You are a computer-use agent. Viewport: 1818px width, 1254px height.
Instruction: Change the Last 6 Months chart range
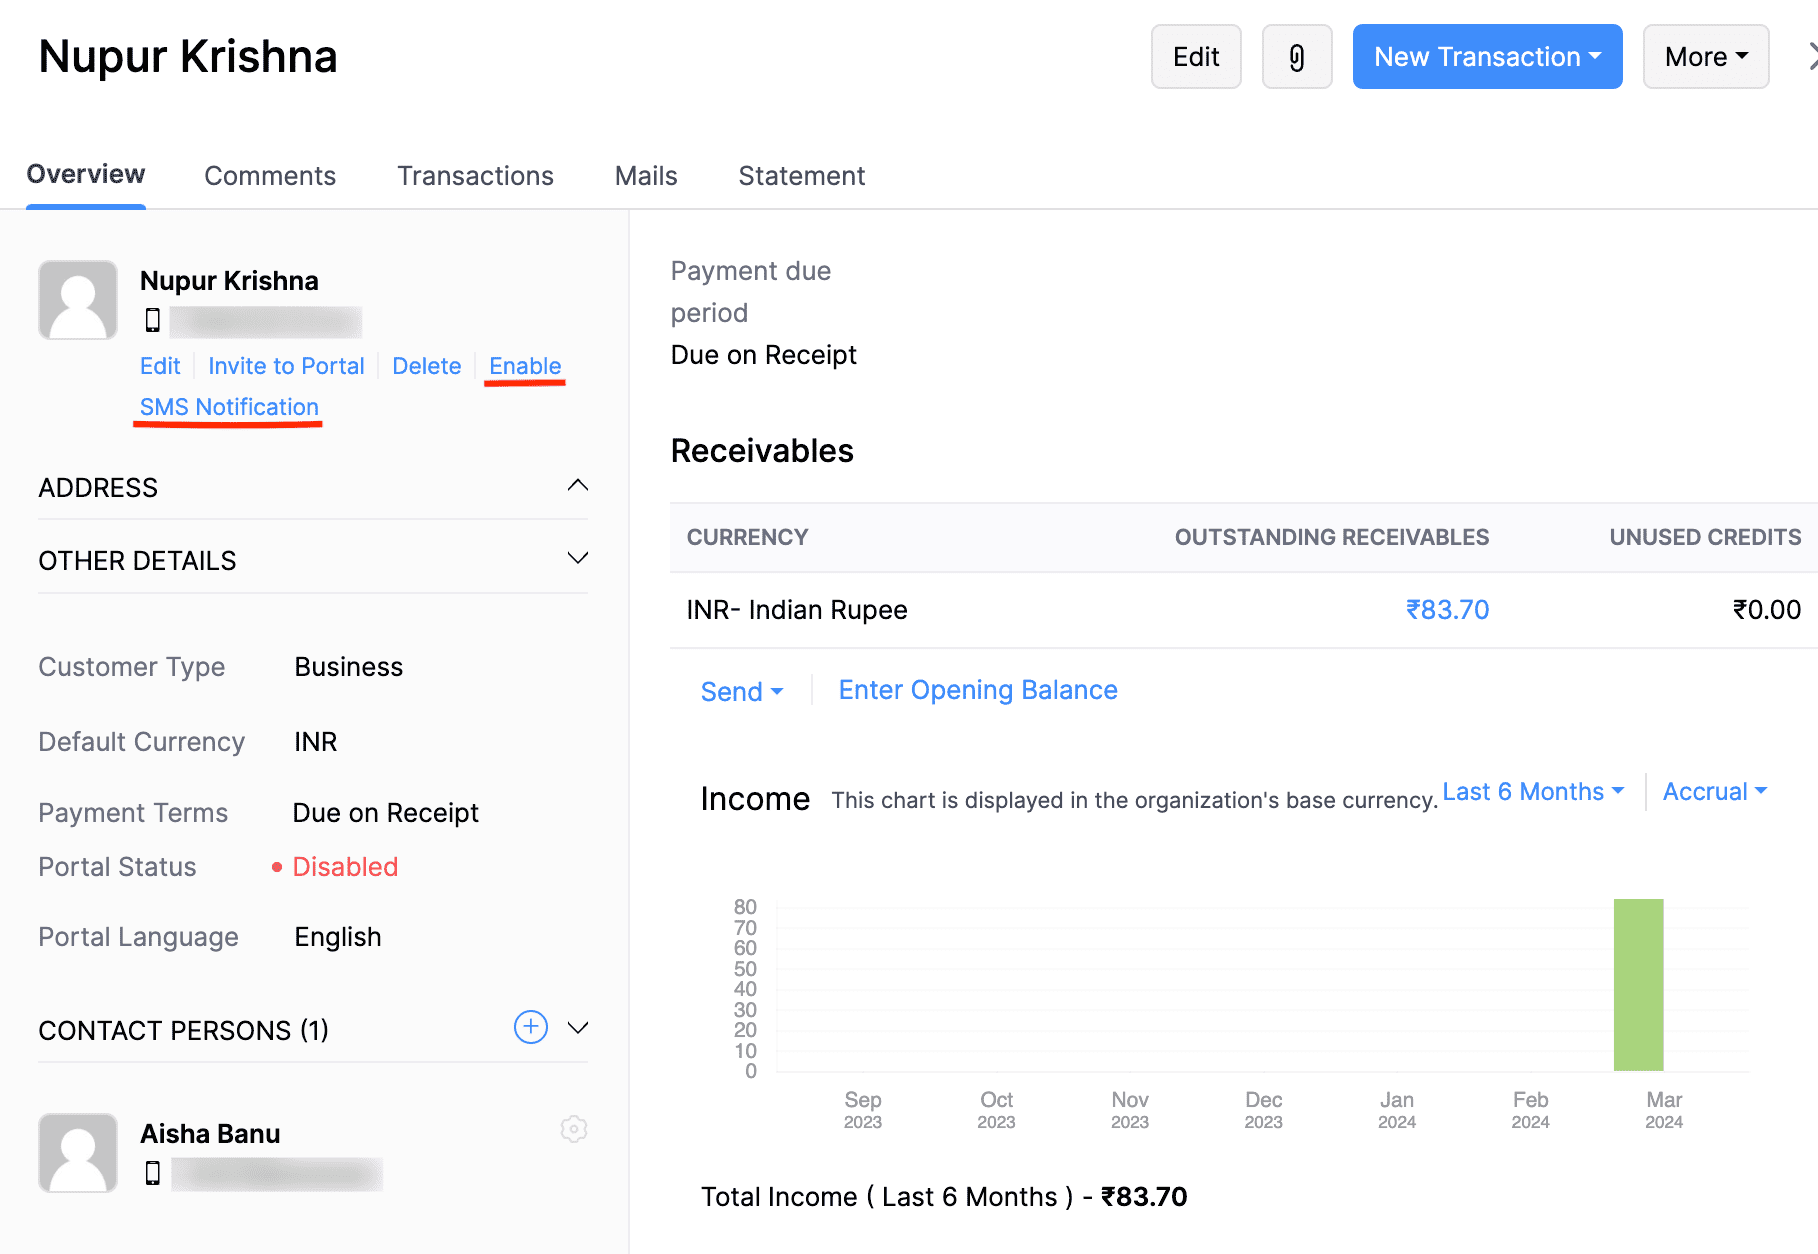tap(1532, 791)
